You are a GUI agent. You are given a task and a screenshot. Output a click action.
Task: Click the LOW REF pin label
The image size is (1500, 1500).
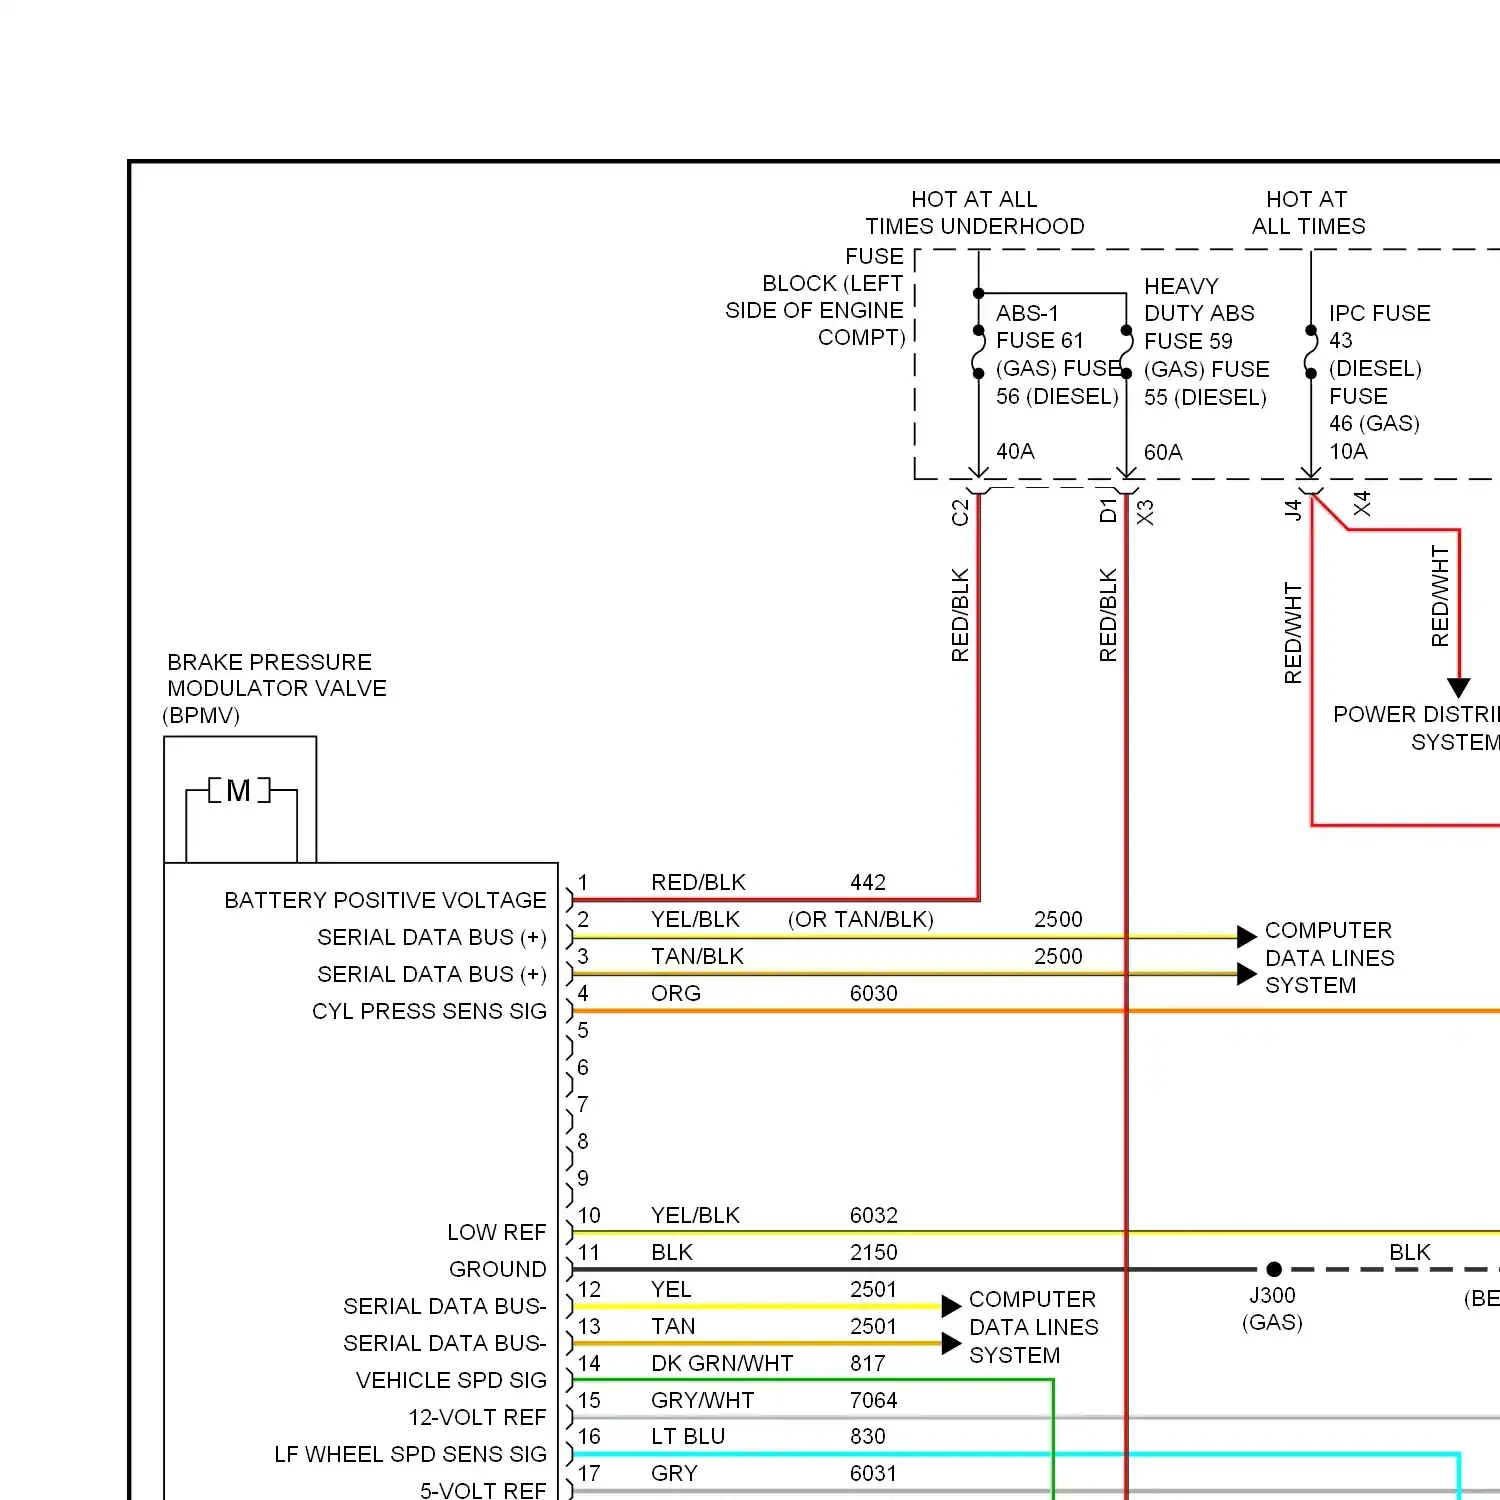[496, 1232]
